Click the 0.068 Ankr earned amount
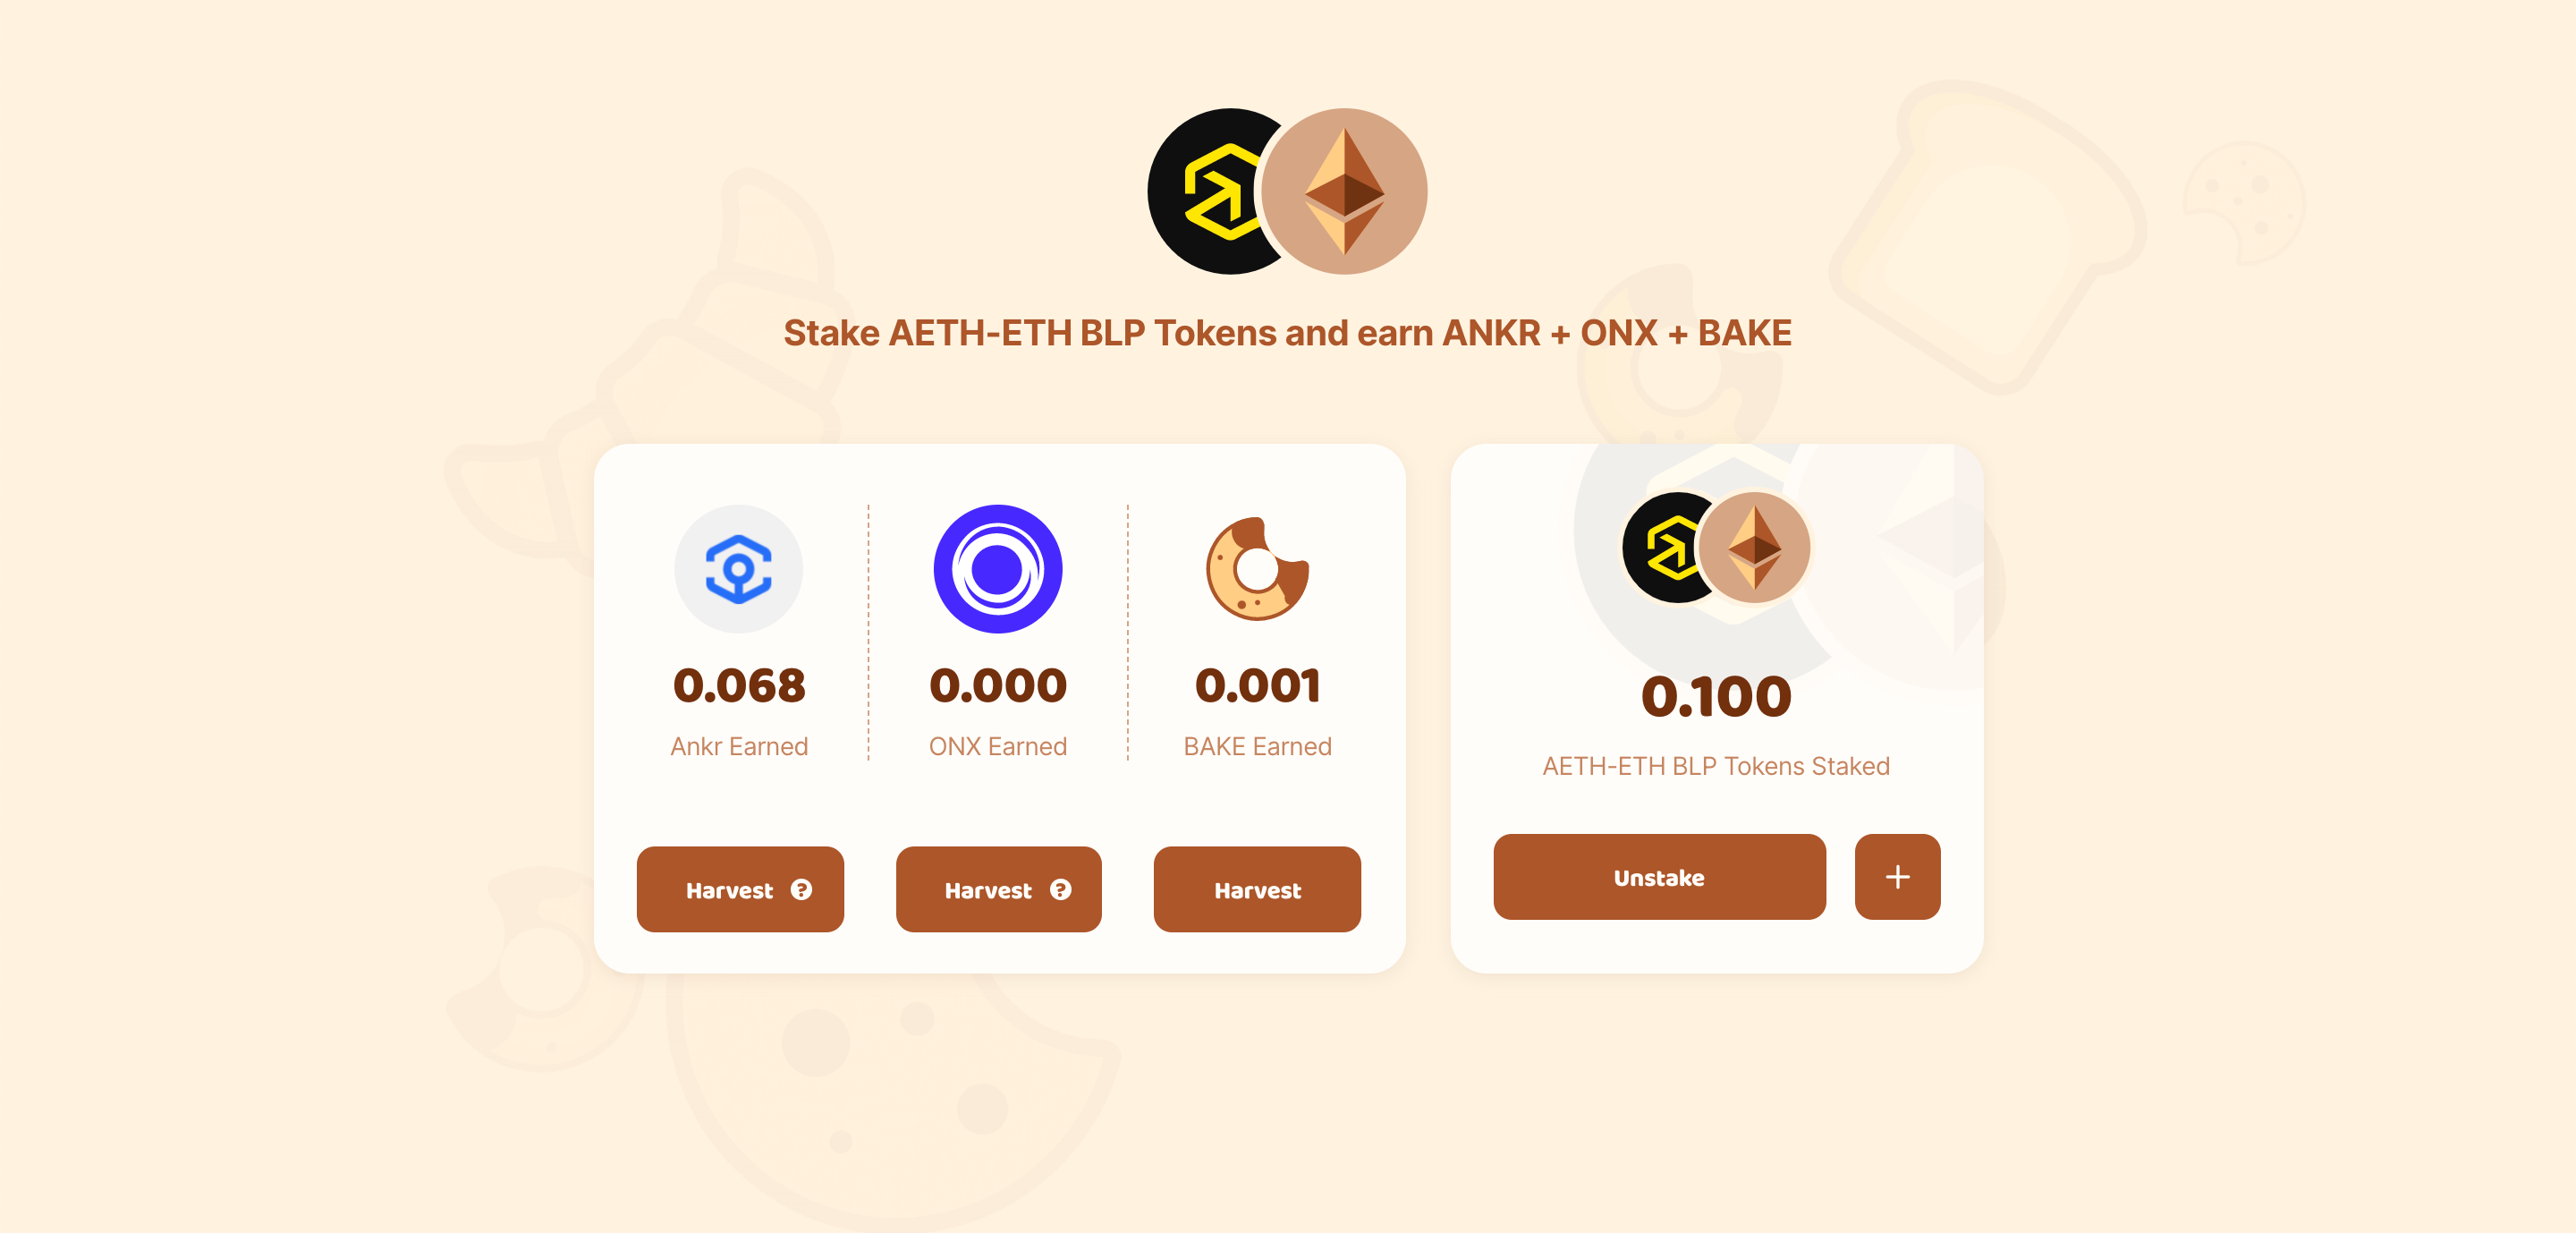The height and width of the screenshot is (1233, 2576). click(739, 686)
